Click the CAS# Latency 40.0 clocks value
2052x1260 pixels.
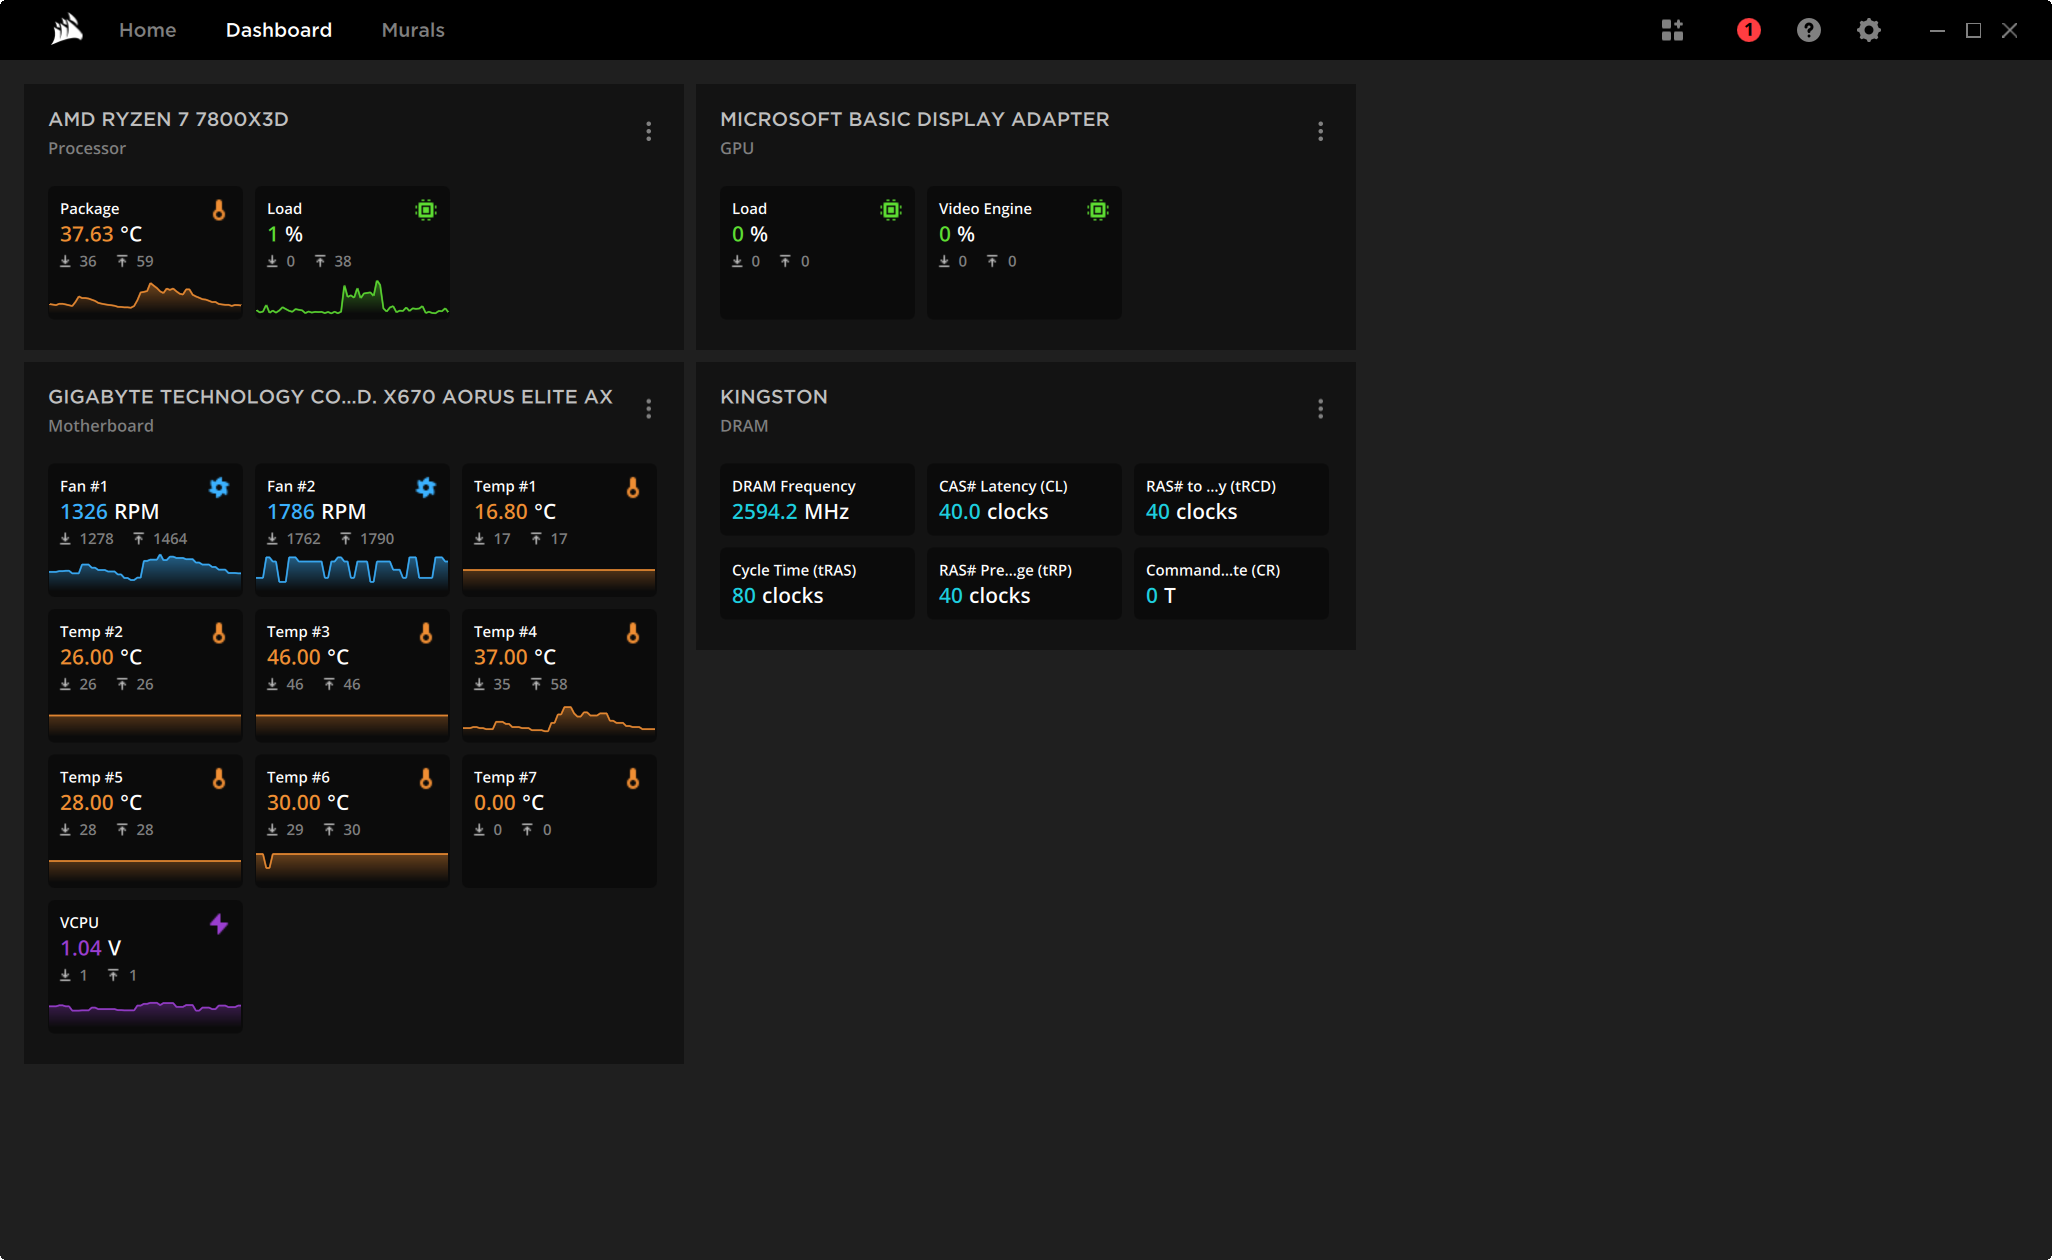tap(993, 512)
